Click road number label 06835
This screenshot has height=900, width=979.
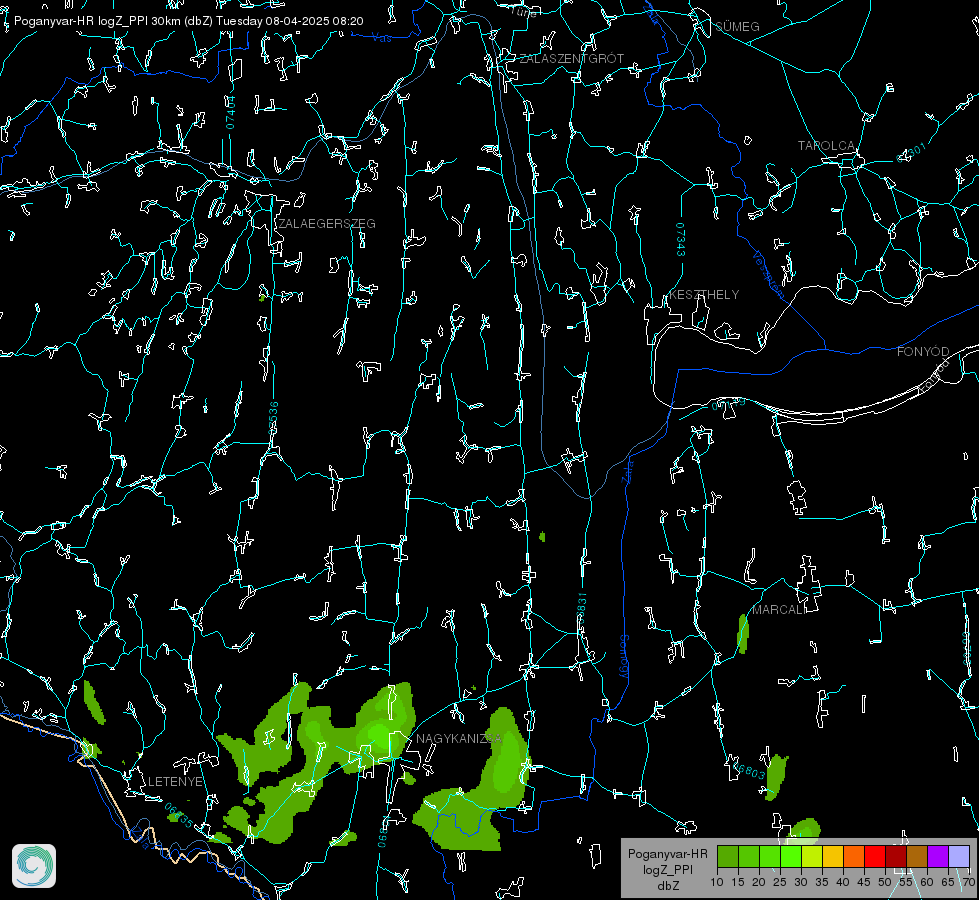[179, 816]
